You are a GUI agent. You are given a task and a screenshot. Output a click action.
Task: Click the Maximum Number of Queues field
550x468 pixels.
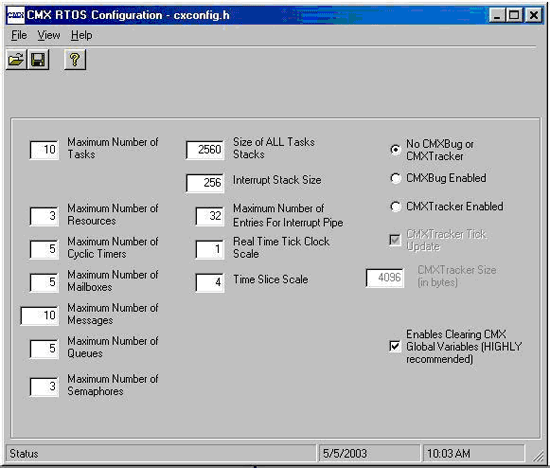point(44,349)
